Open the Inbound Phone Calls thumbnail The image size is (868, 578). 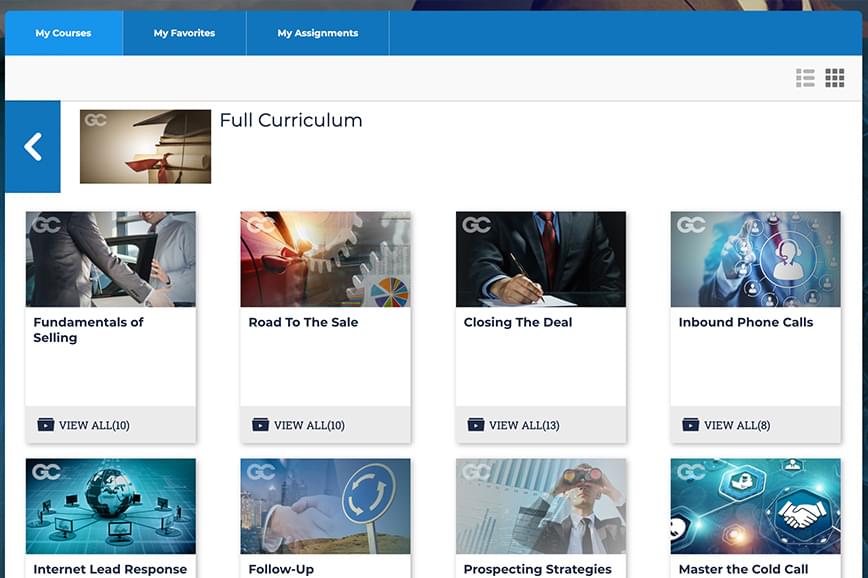point(756,259)
